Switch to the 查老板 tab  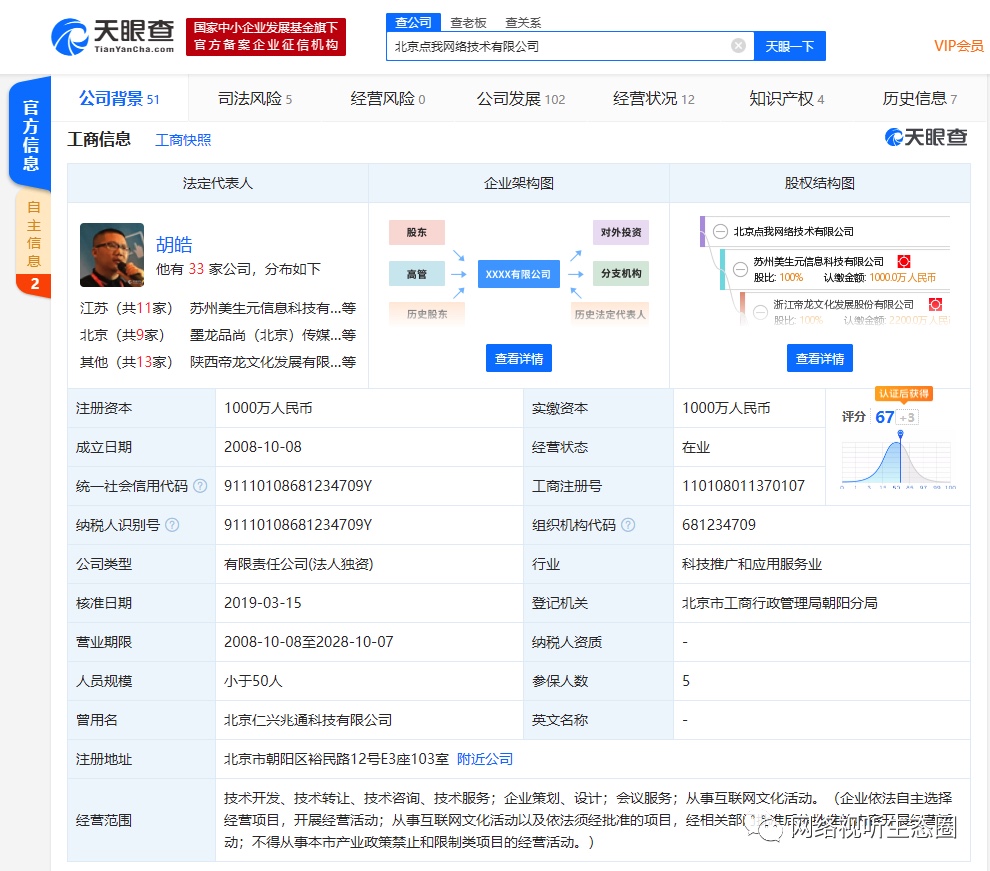pos(469,22)
